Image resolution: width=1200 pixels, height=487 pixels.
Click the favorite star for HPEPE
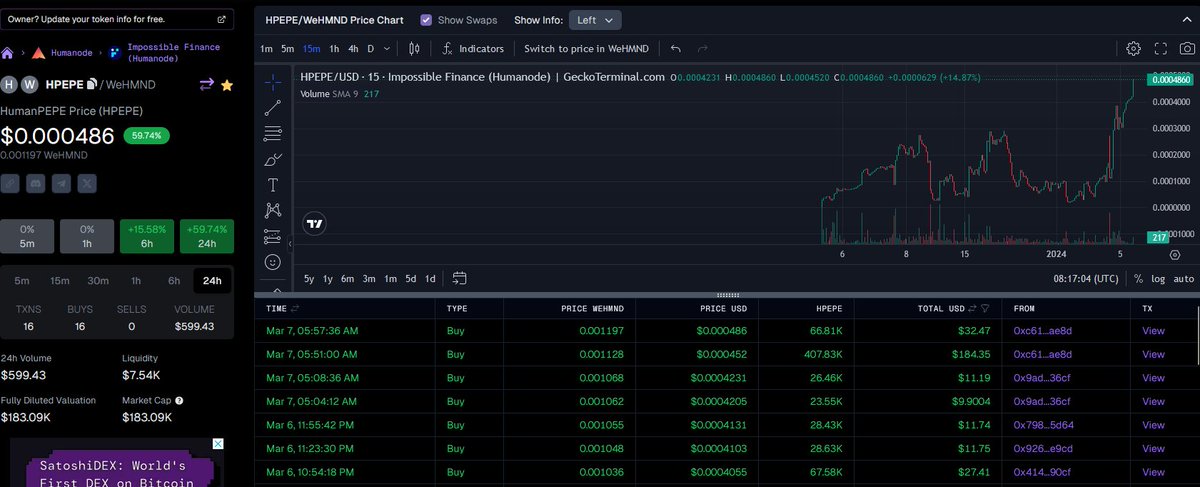227,85
